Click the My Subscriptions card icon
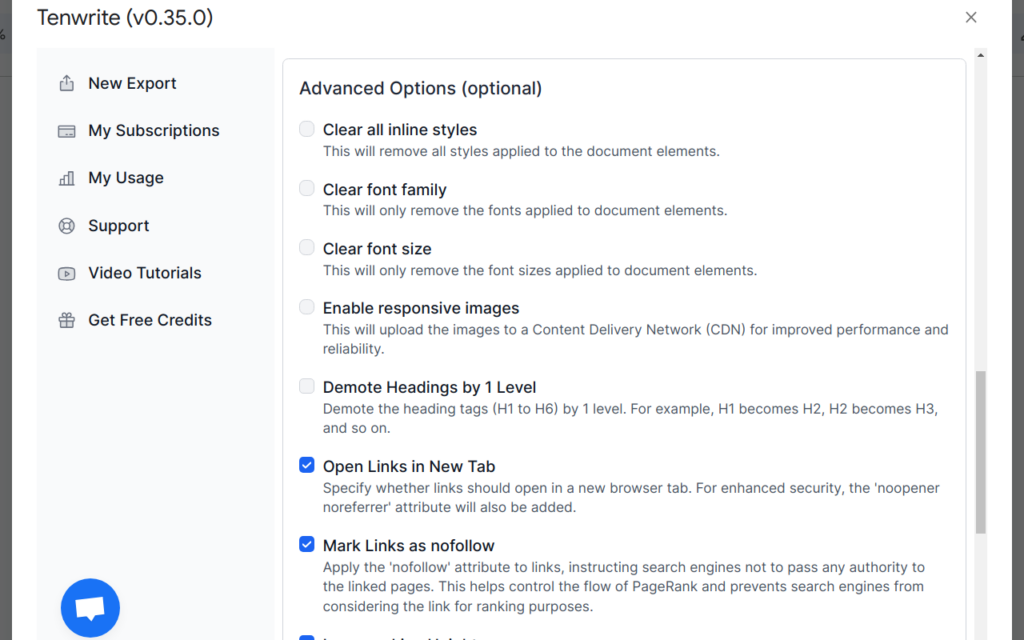The image size is (1024, 640). pyautogui.click(x=66, y=130)
